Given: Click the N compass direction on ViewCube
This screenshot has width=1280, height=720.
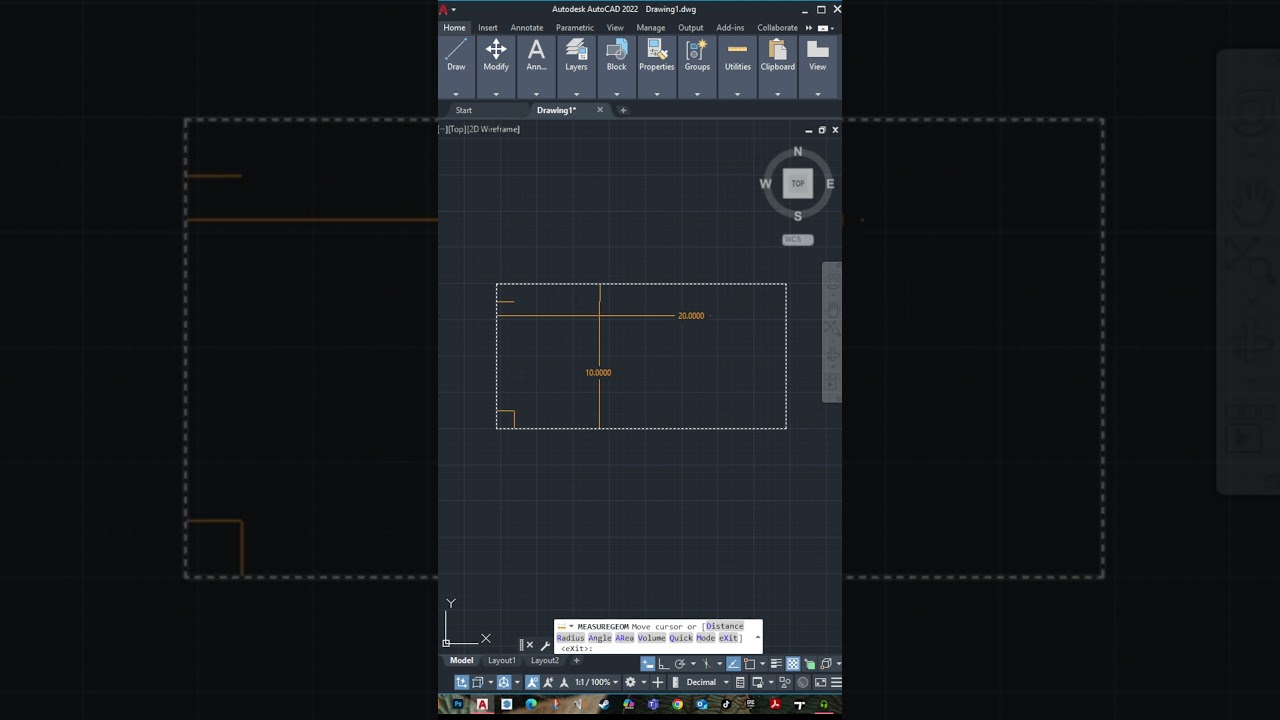Looking at the screenshot, I should click(x=798, y=152).
